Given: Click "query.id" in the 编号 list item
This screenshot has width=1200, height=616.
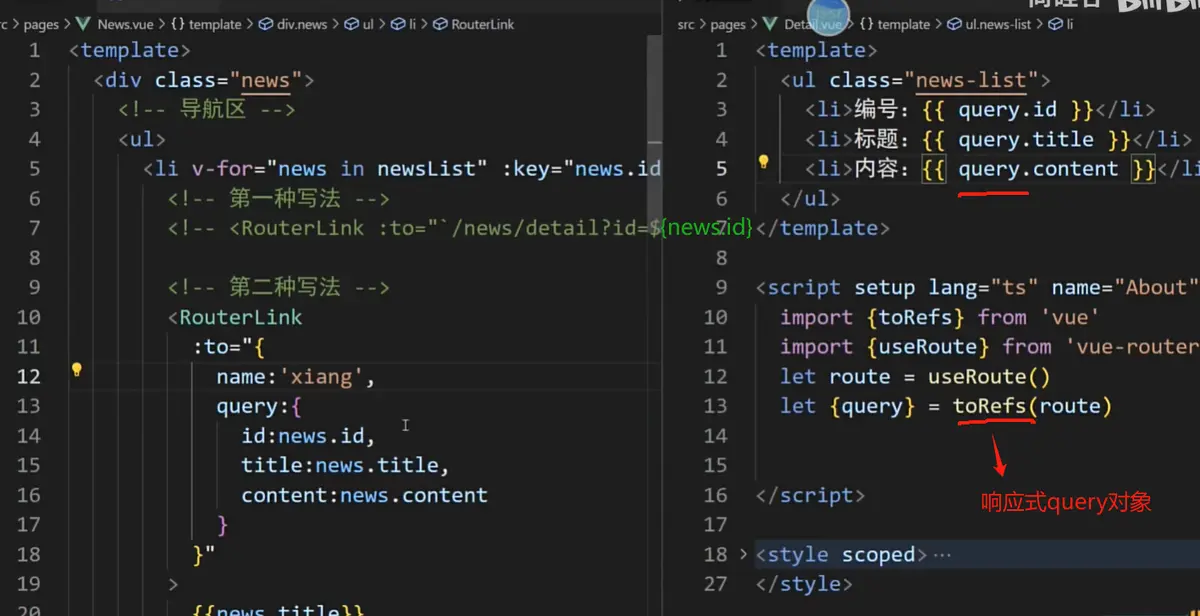Looking at the screenshot, I should click(1007, 109).
